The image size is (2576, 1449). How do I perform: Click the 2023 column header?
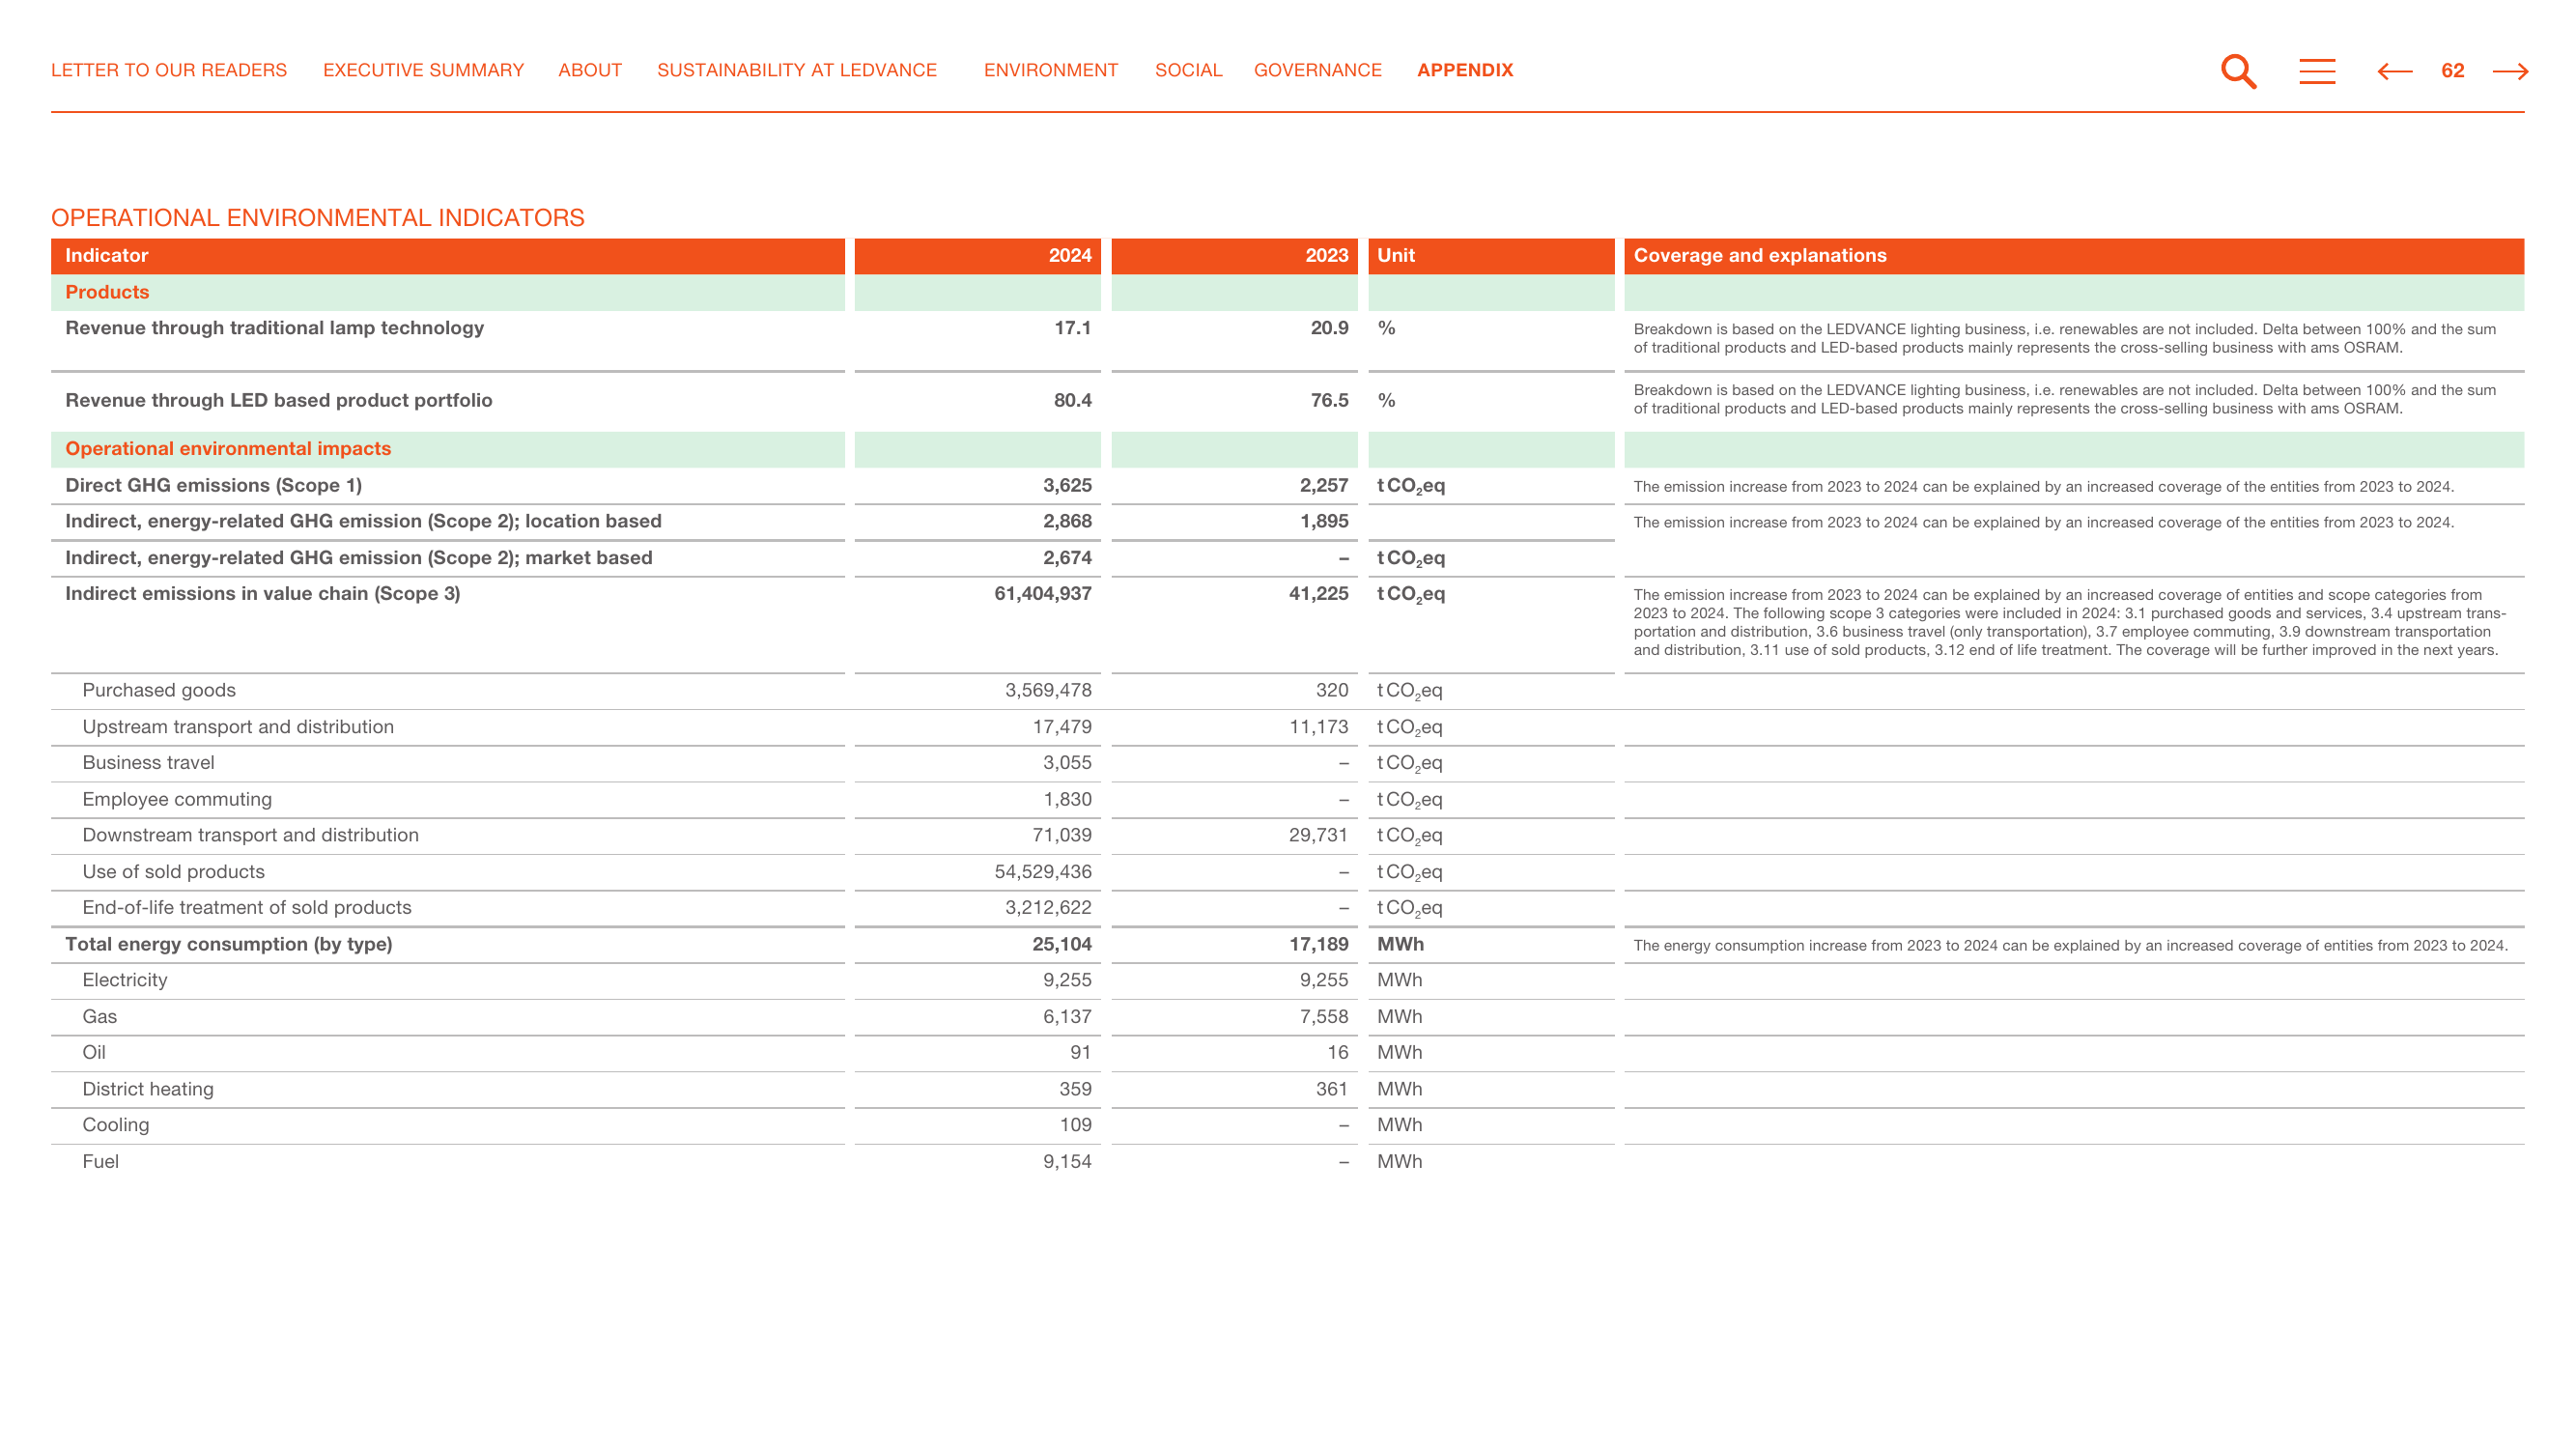[1234, 256]
